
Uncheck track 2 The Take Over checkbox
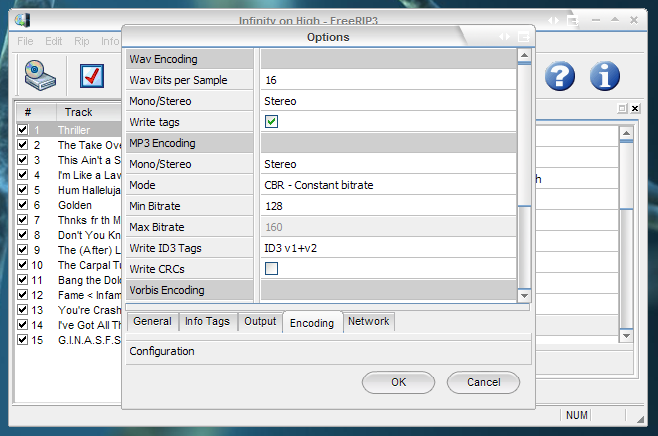(23, 145)
